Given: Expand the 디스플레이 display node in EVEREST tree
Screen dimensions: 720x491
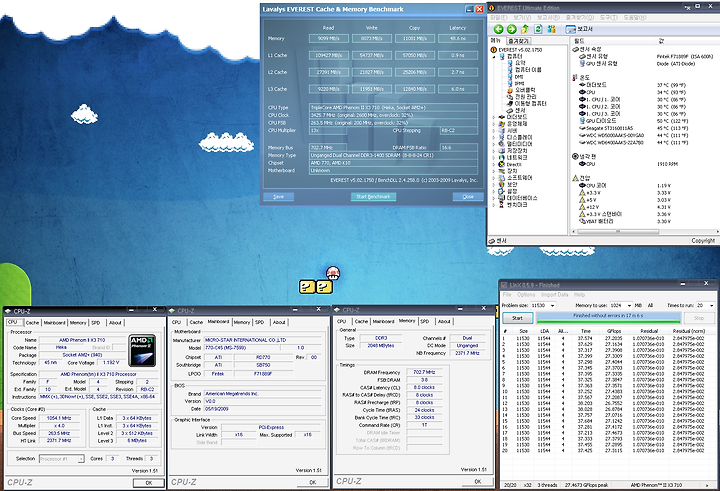Looking at the screenshot, I should pyautogui.click(x=494, y=137).
